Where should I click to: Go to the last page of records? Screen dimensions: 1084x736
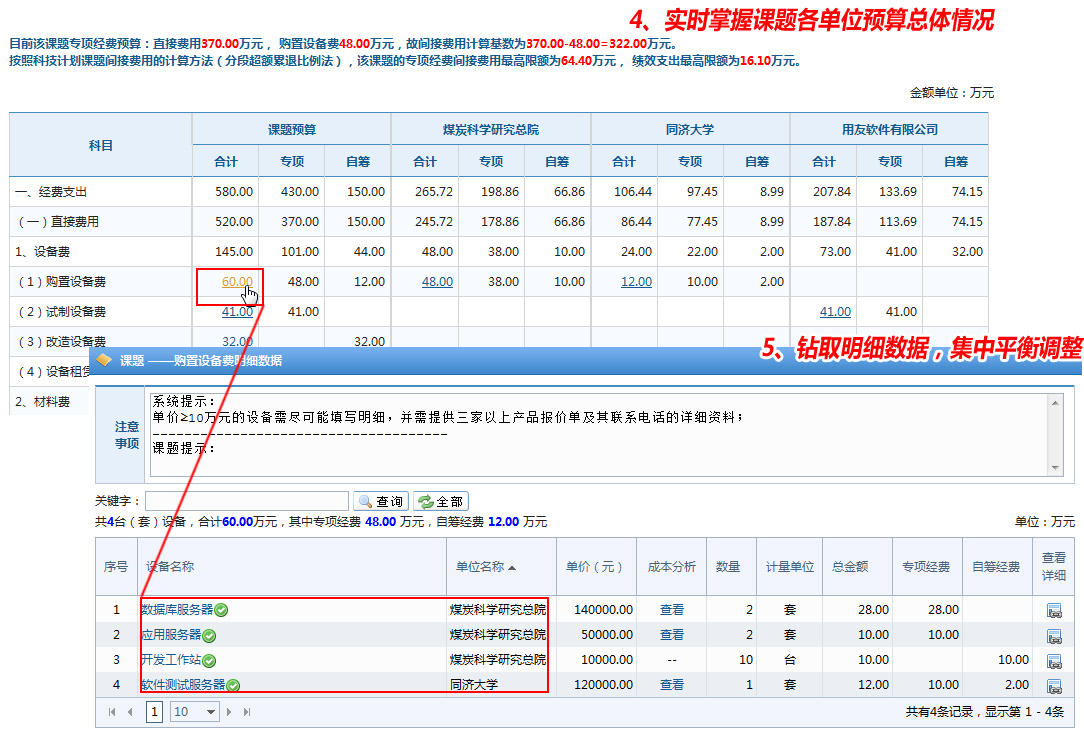coord(247,712)
